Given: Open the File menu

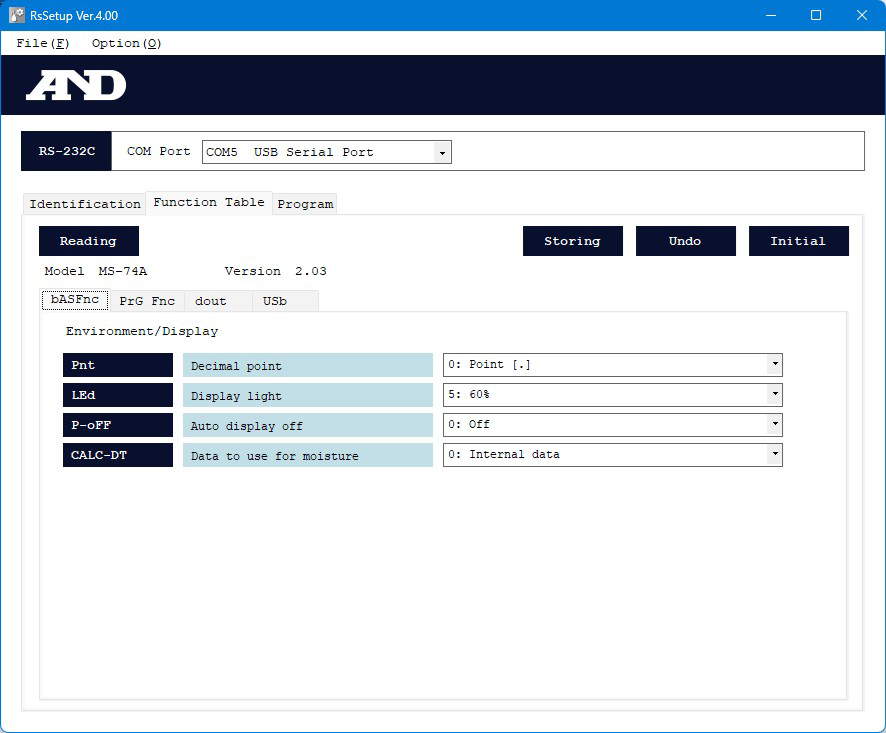Looking at the screenshot, I should (43, 43).
